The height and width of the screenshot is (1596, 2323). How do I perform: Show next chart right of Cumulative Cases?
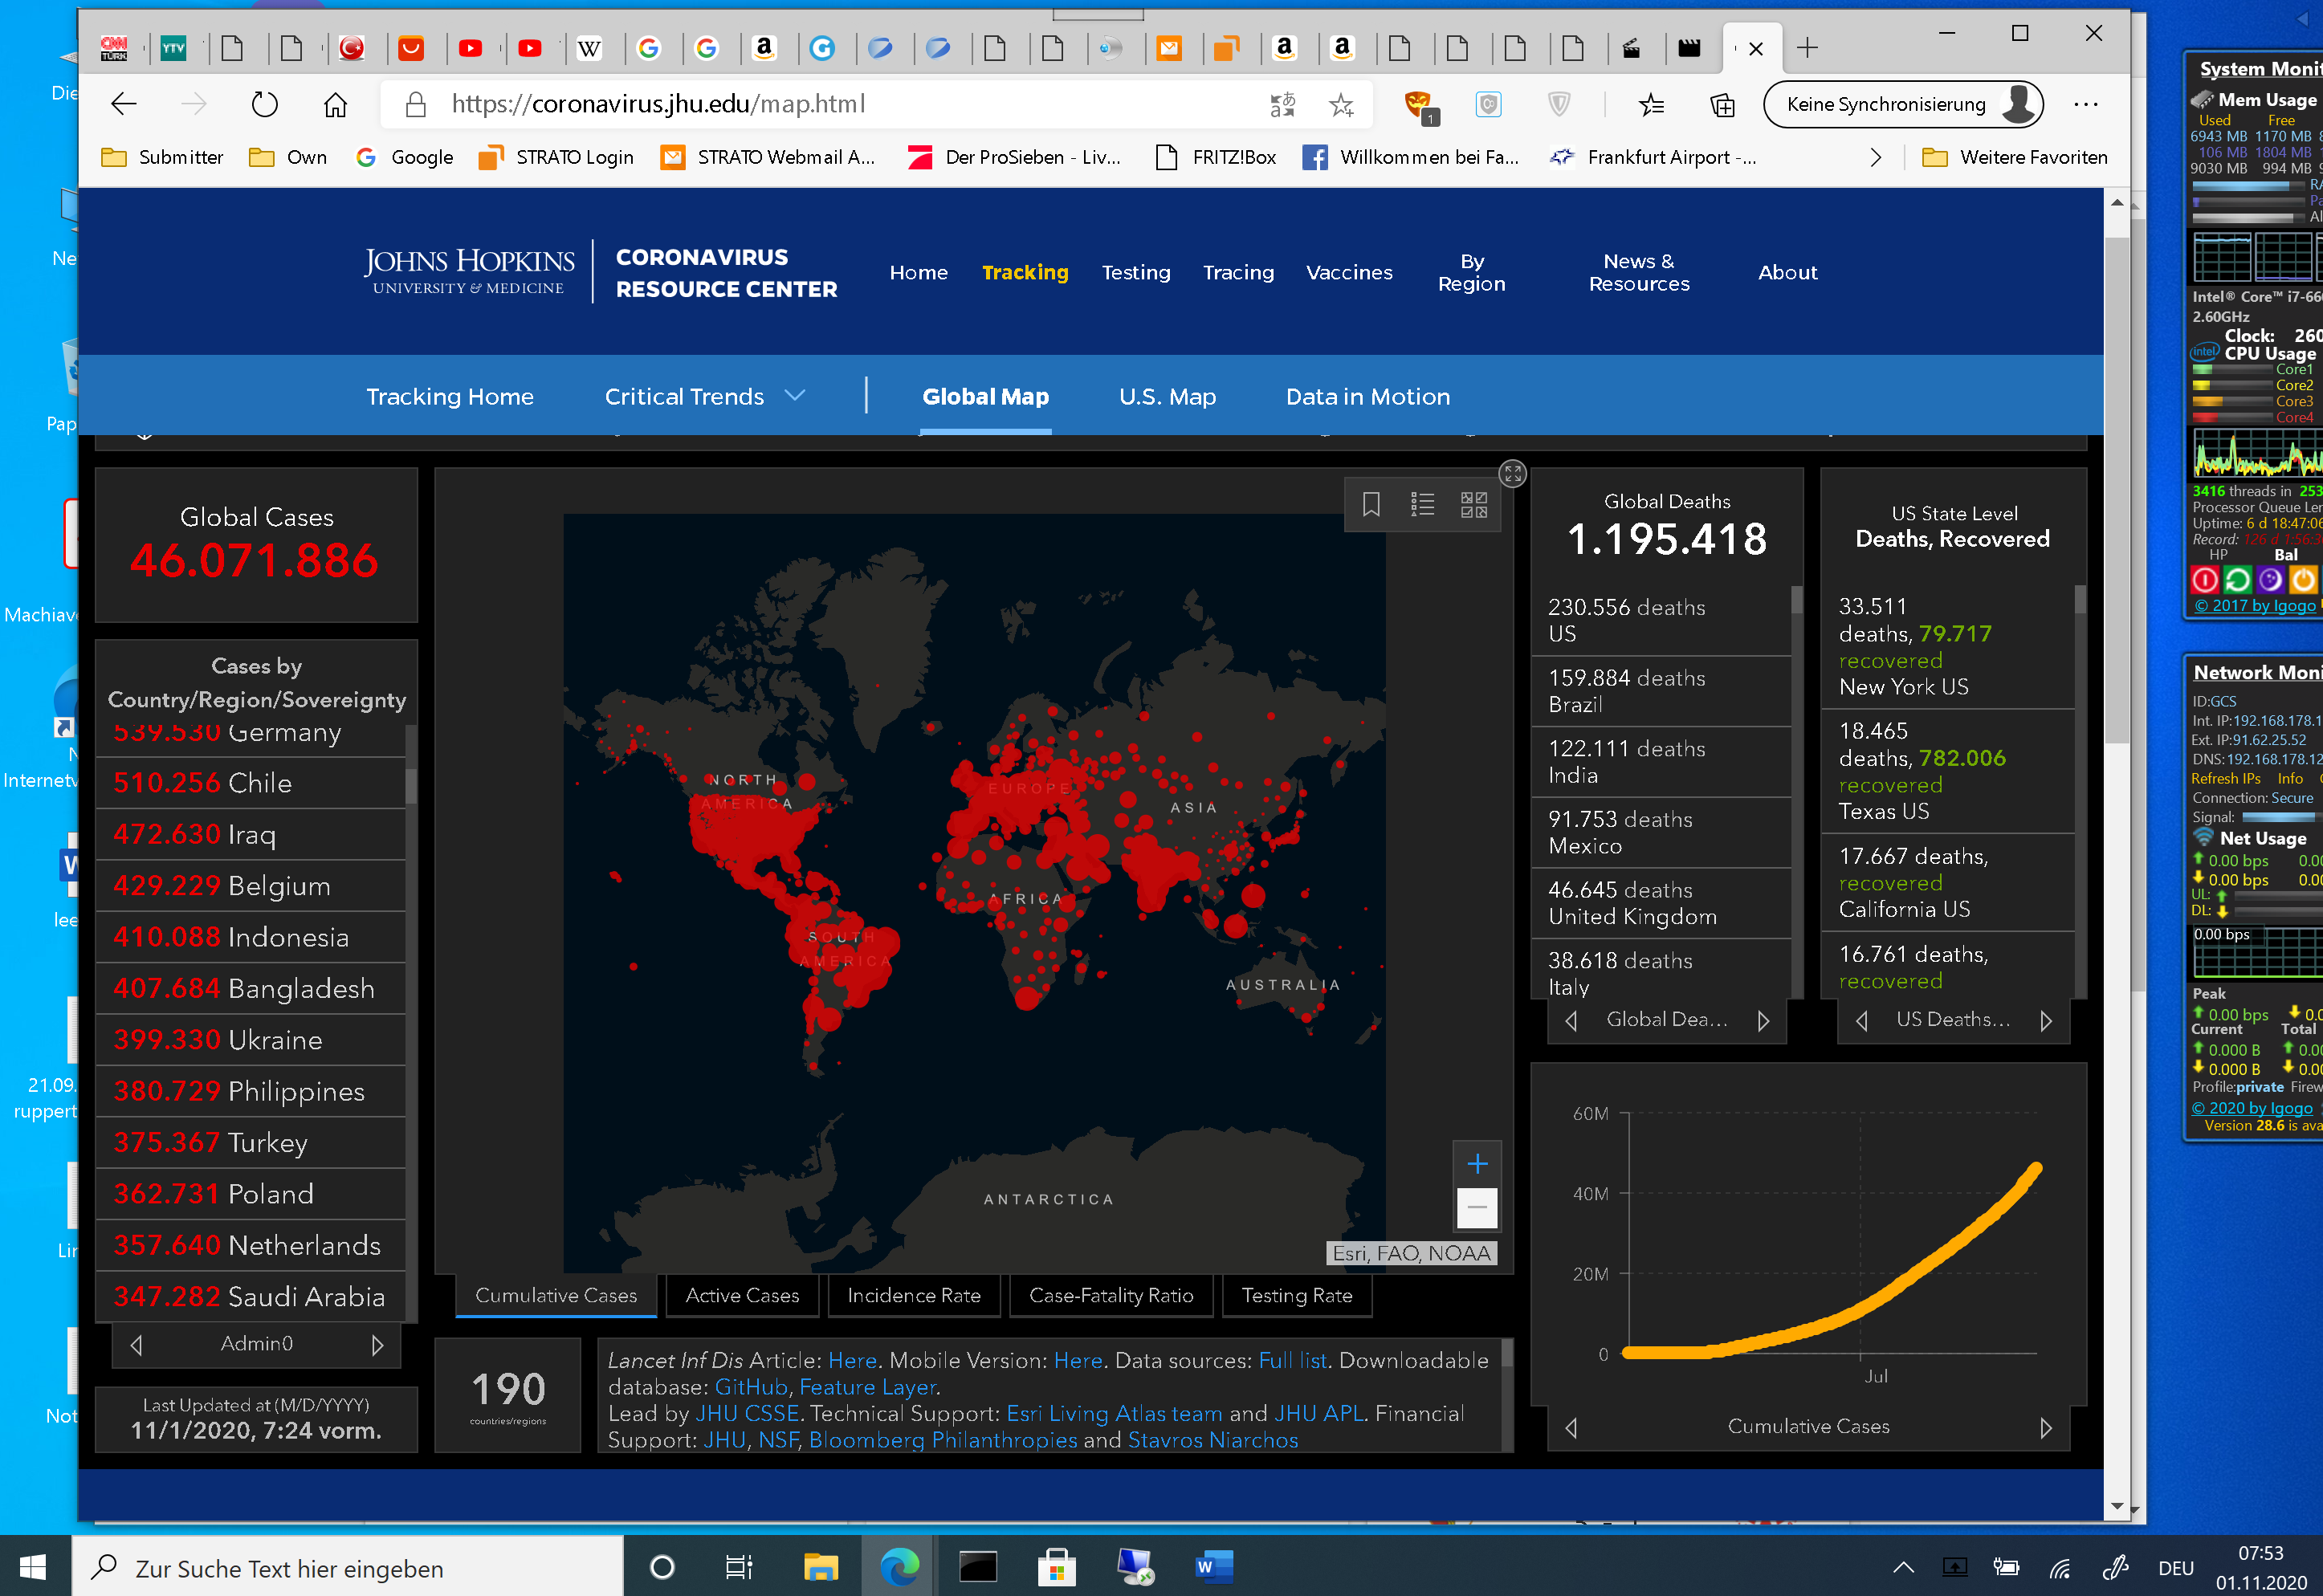point(2046,1428)
